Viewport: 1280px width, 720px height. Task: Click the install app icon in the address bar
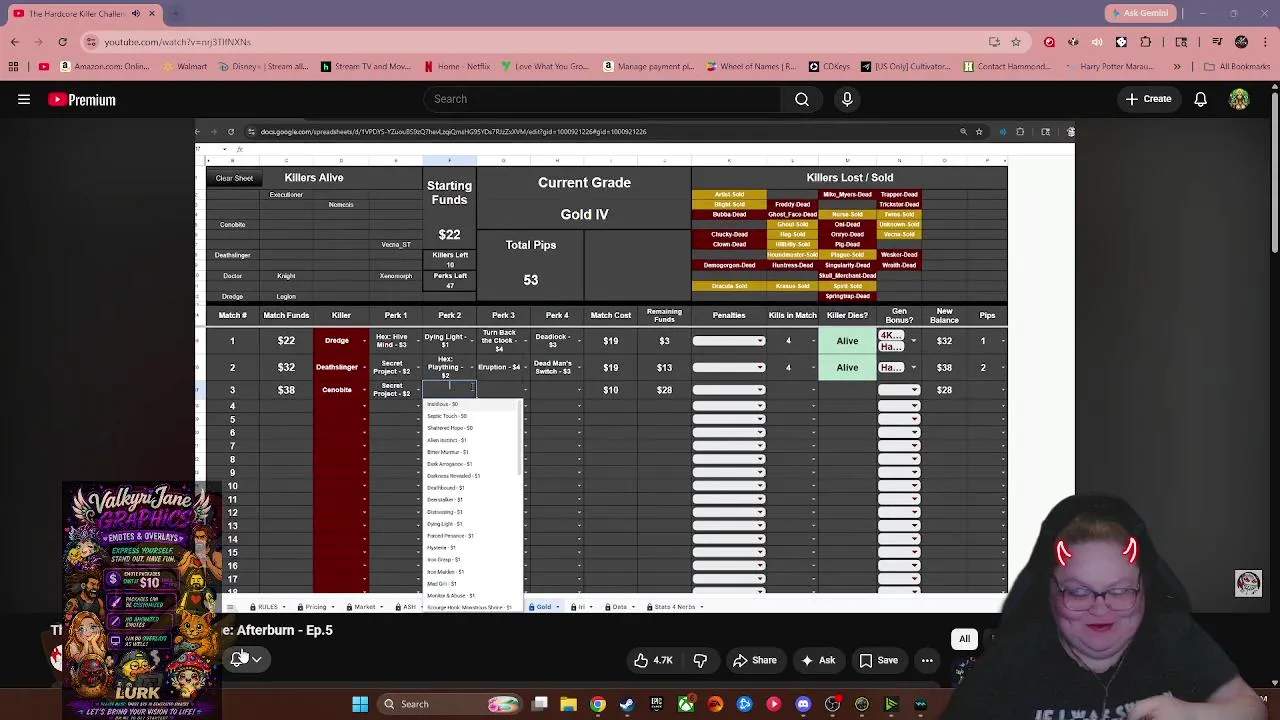[994, 42]
